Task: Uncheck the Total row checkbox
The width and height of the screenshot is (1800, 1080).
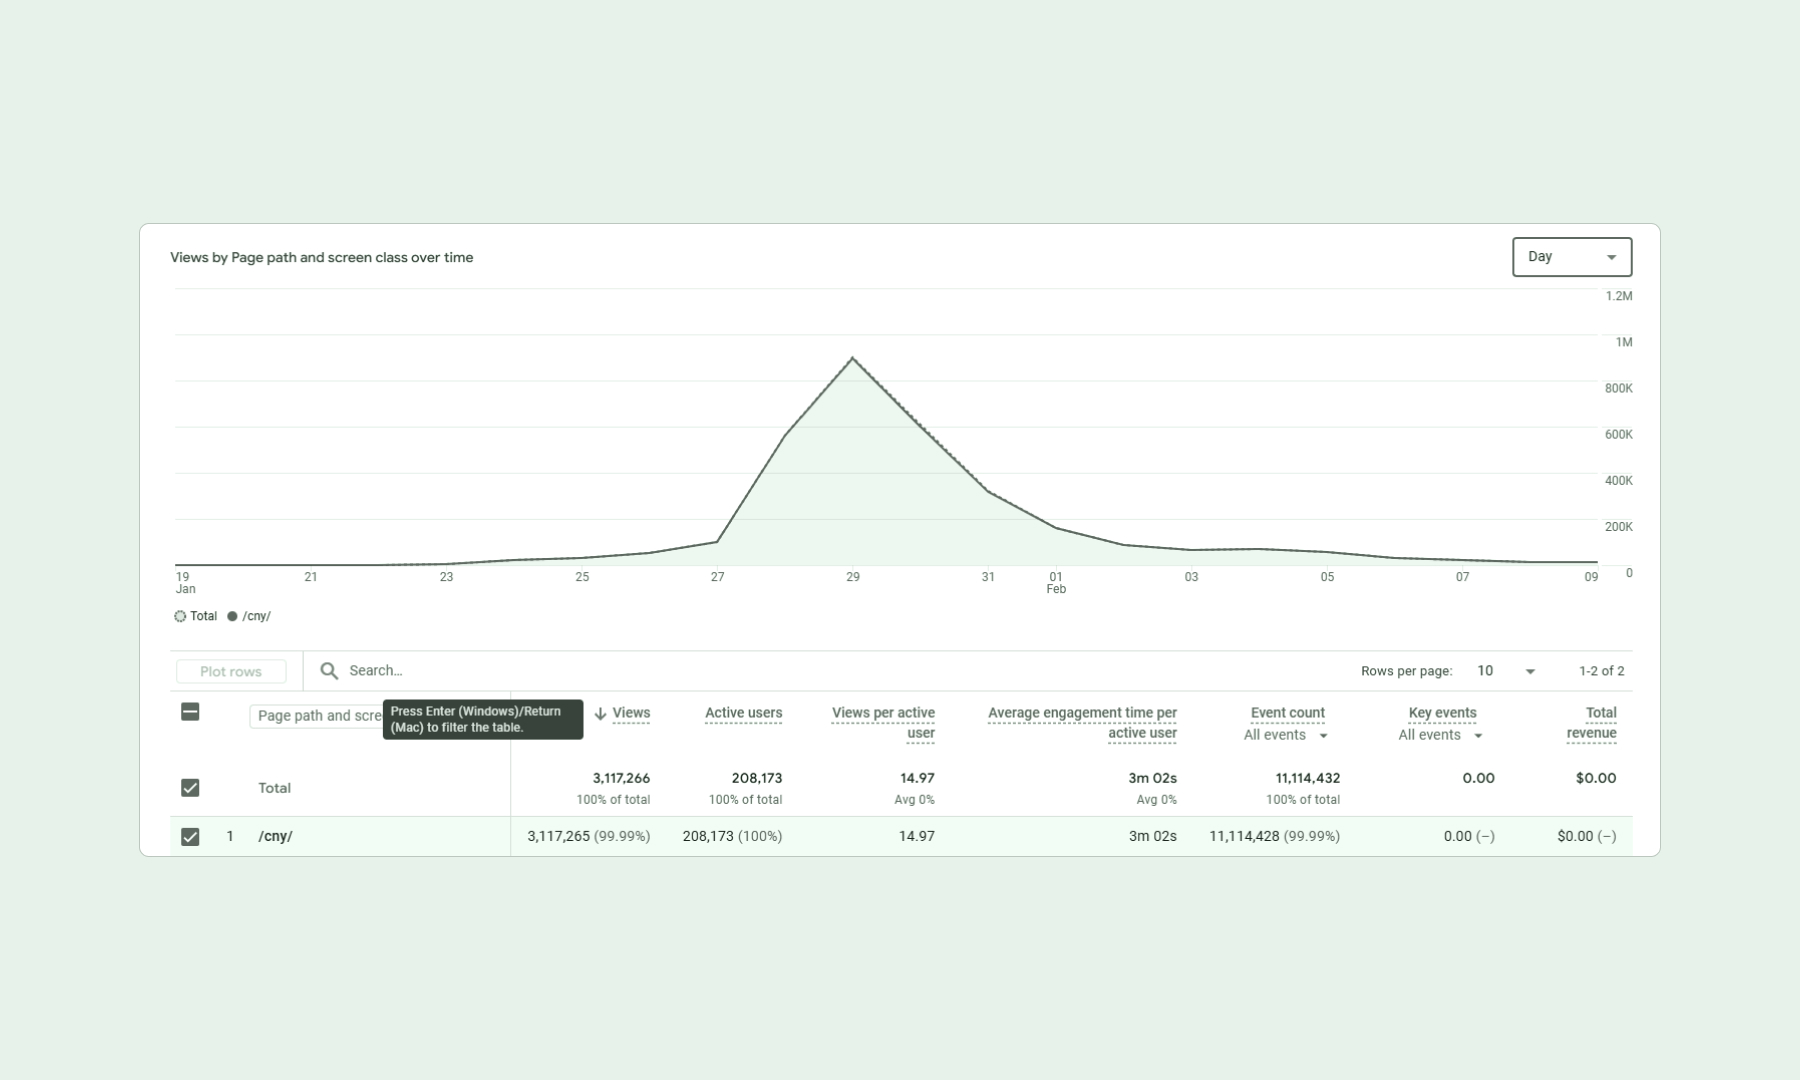Action: pos(190,788)
